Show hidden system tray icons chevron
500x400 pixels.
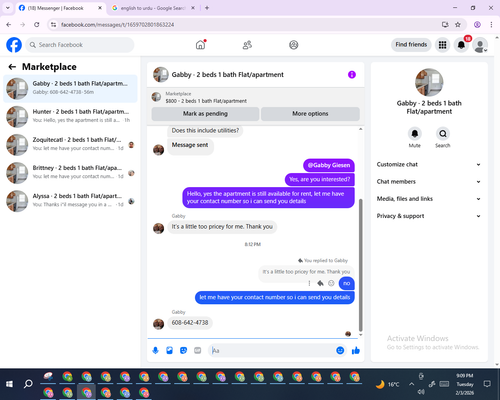412,384
